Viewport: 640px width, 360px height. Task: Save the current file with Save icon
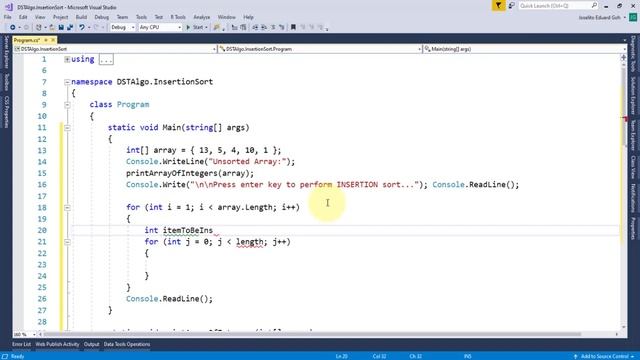click(61, 27)
